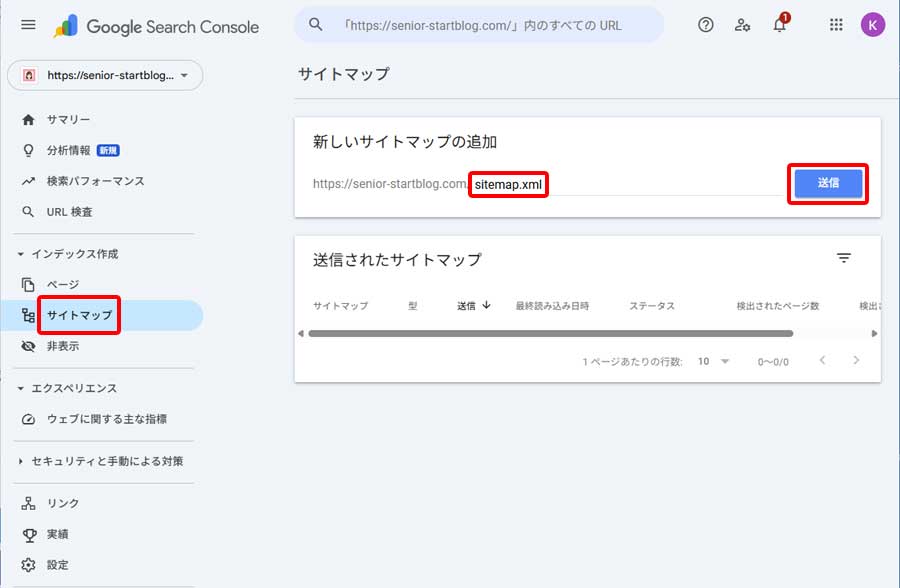Image resolution: width=900 pixels, height=588 pixels.
Task: Toggle the hamburger menu to collapse navigation
Action: click(x=27, y=26)
